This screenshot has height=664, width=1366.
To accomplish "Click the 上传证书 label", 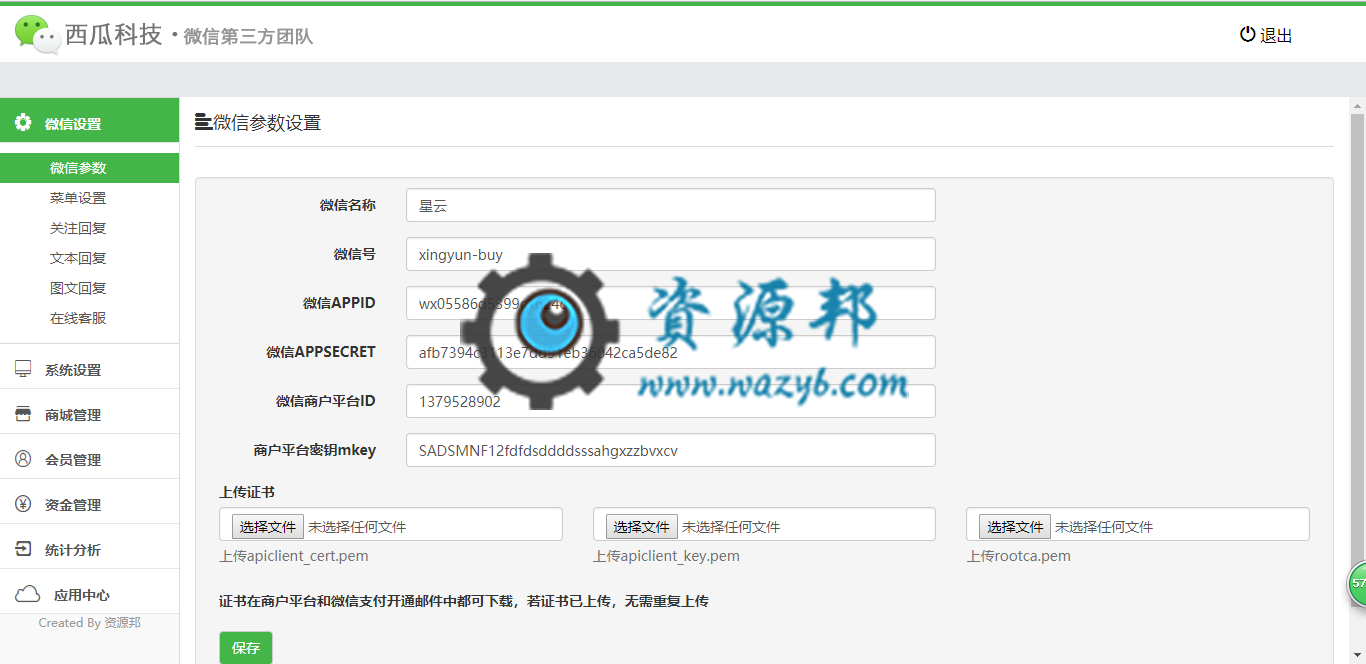I will pos(247,492).
